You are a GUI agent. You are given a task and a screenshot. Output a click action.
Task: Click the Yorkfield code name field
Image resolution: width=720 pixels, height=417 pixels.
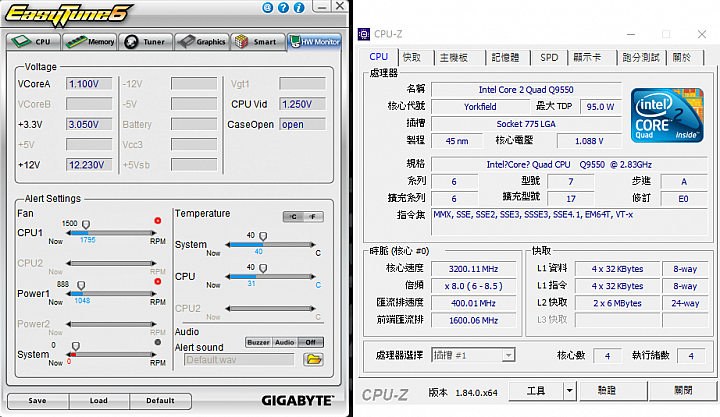point(480,107)
